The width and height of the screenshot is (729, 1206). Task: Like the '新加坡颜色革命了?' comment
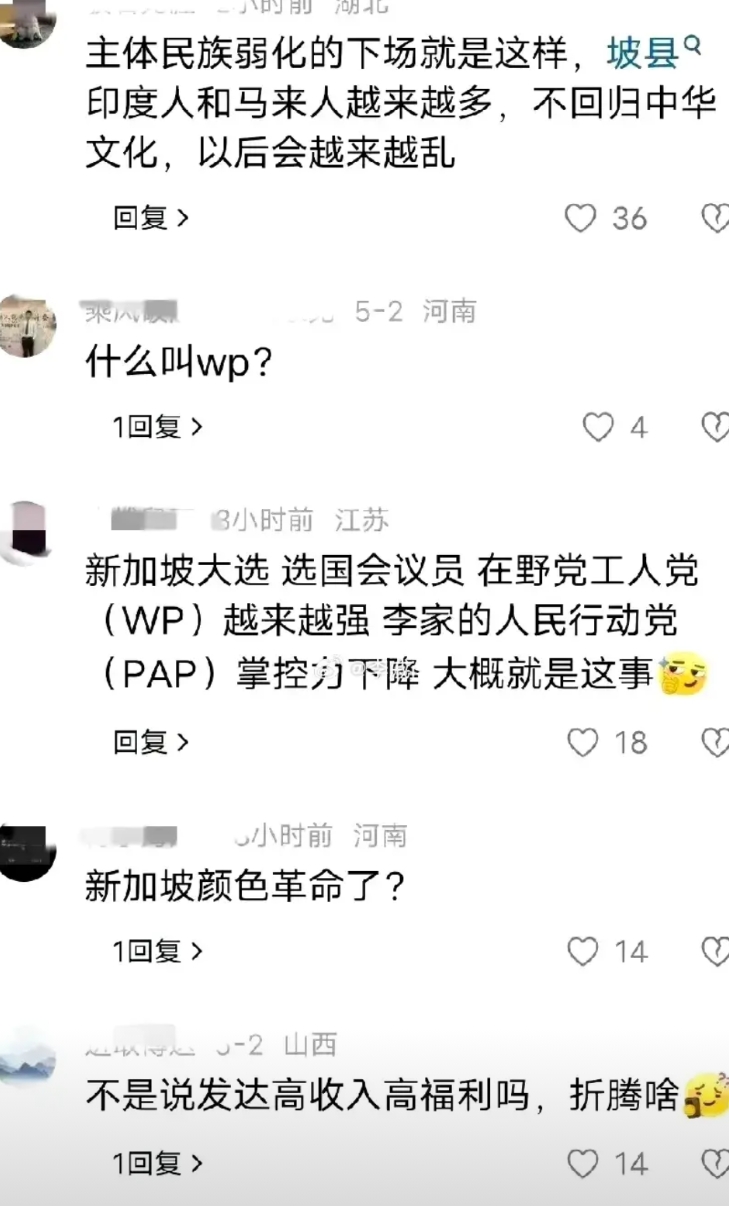(x=583, y=952)
